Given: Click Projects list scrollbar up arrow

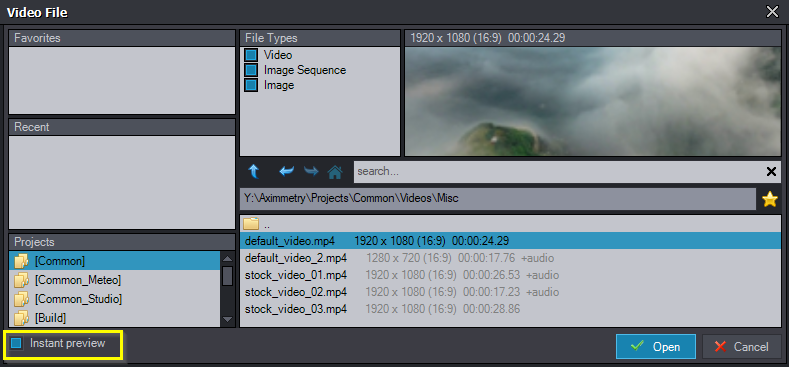Looking at the screenshot, I should (x=227, y=258).
